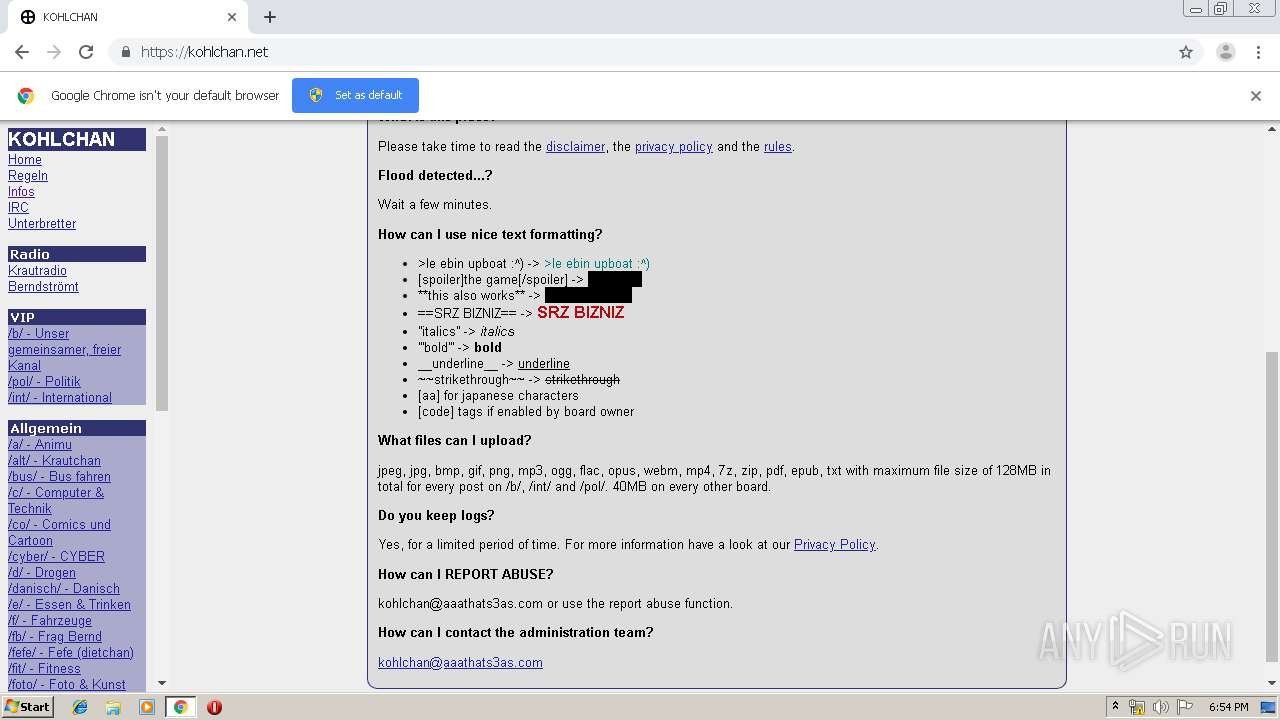This screenshot has width=1280, height=720.
Task: Click the 6:54 PM taskbar clock
Action: [1228, 707]
